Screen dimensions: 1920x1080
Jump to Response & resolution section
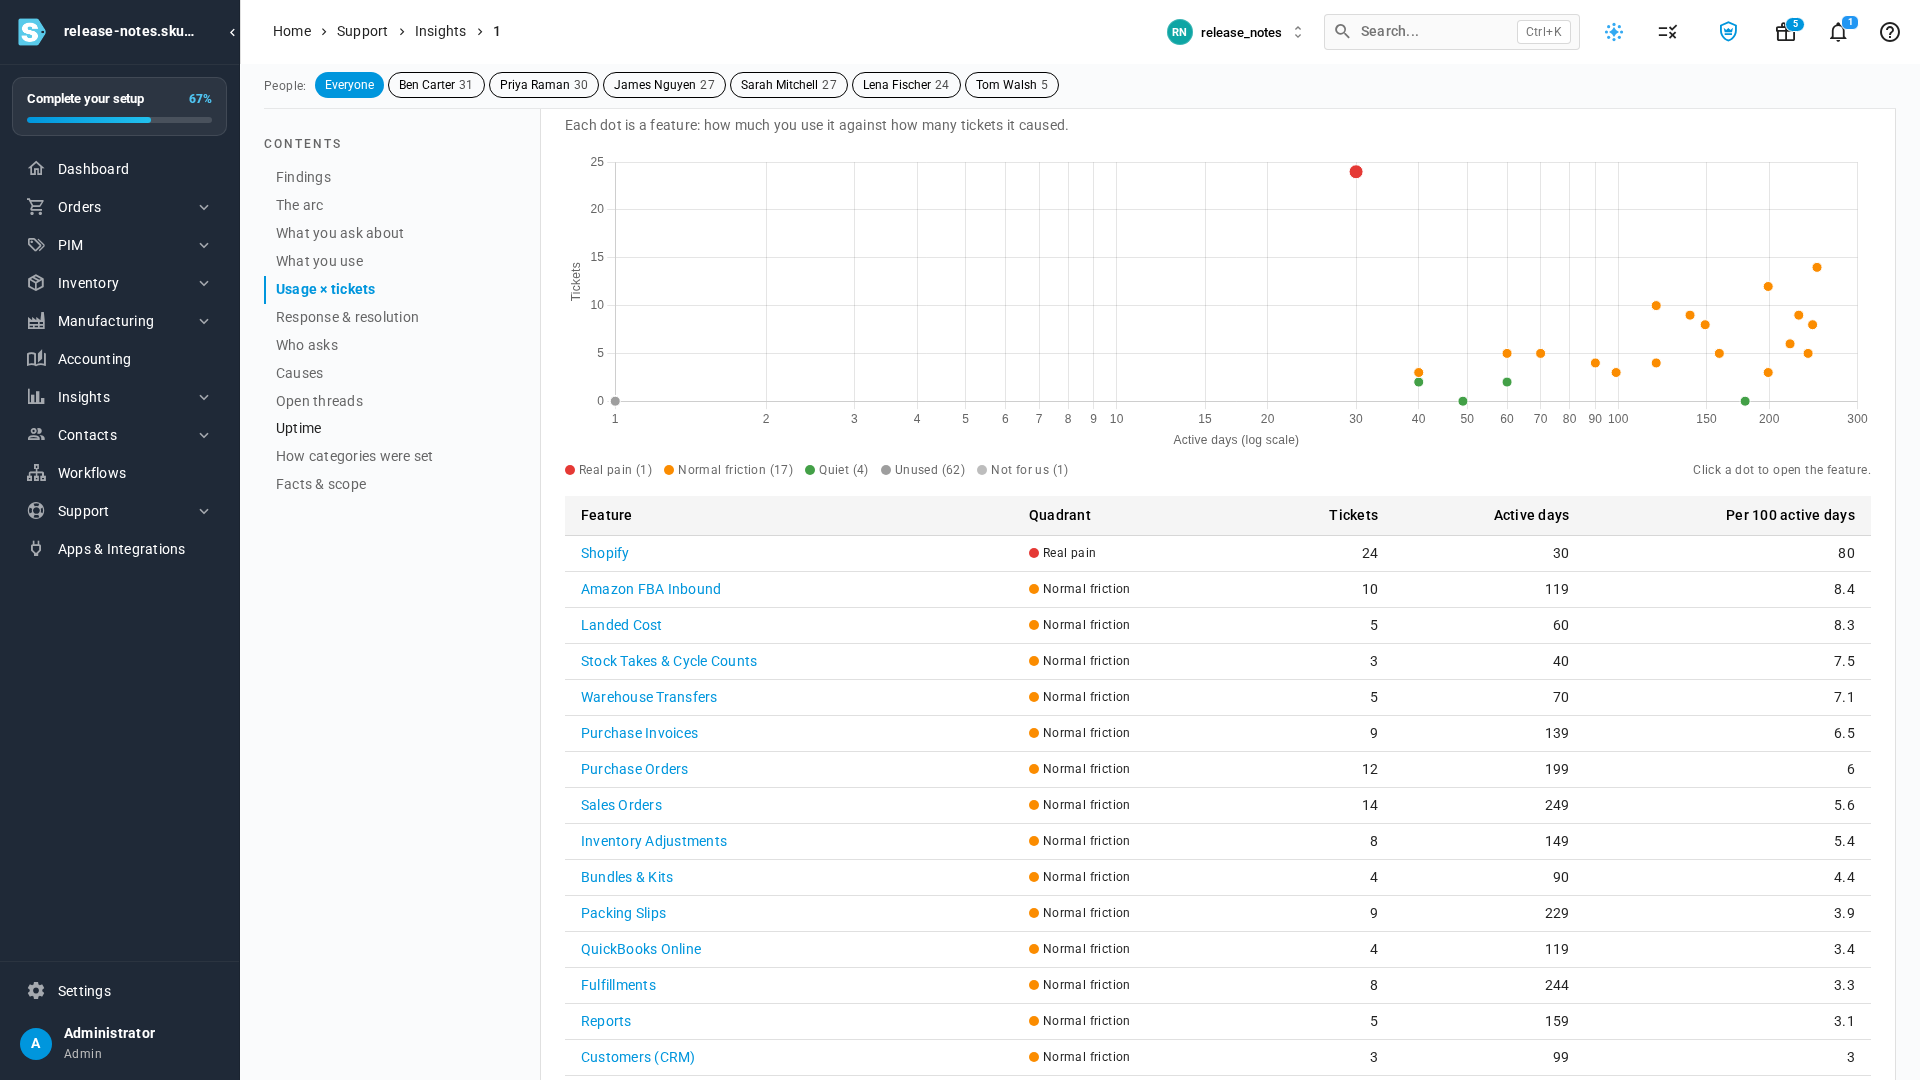click(x=347, y=317)
